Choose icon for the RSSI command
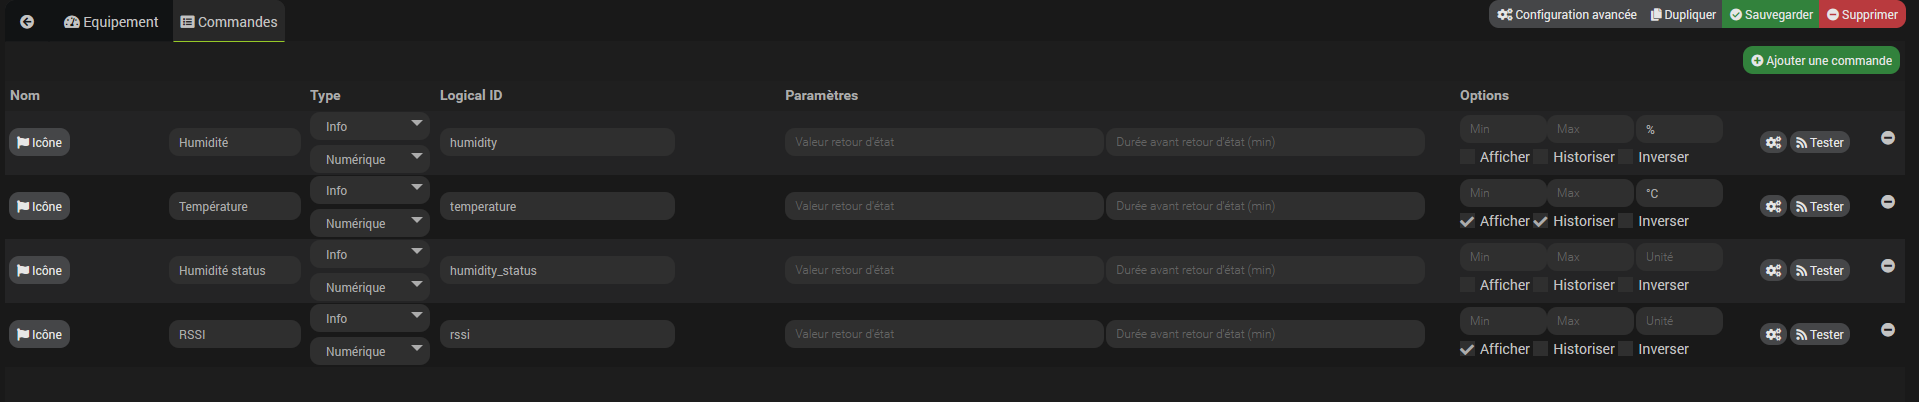The image size is (1919, 402). pyautogui.click(x=40, y=335)
